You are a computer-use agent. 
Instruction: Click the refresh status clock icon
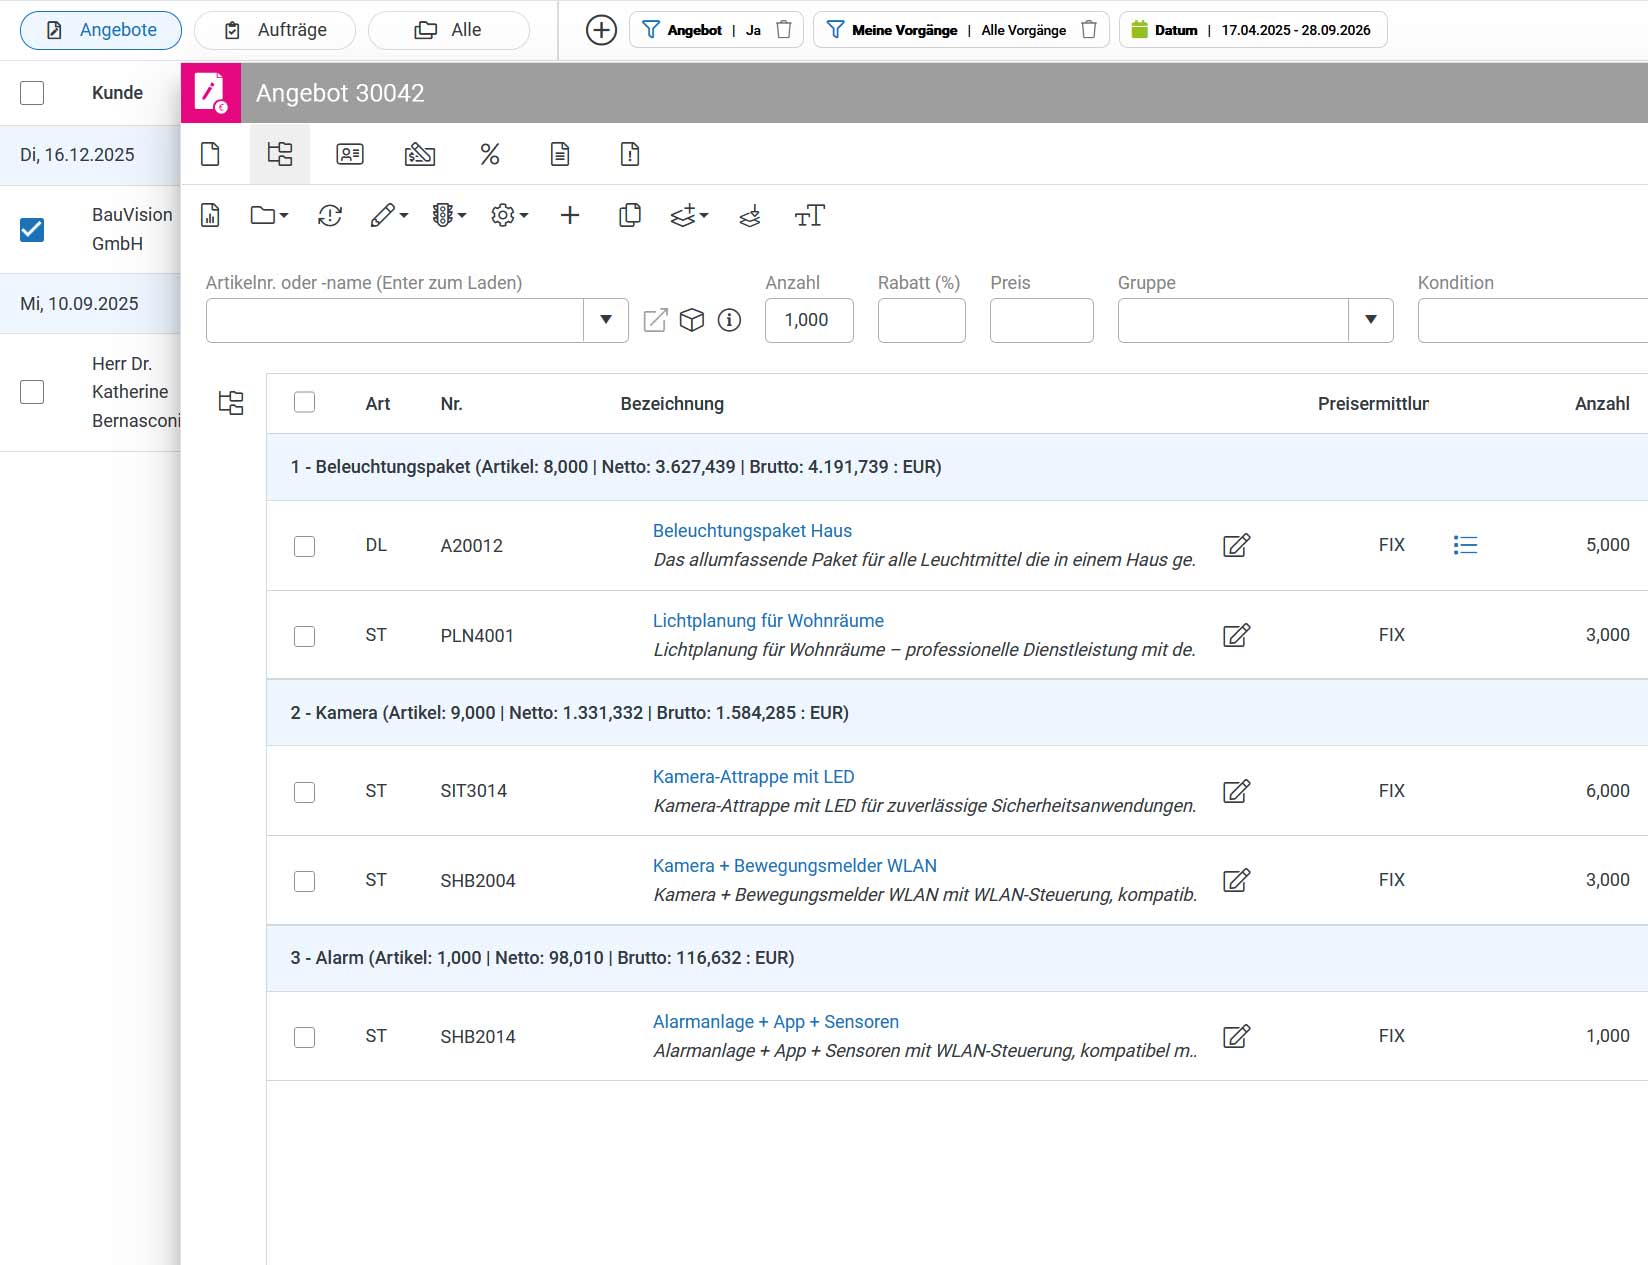click(330, 215)
